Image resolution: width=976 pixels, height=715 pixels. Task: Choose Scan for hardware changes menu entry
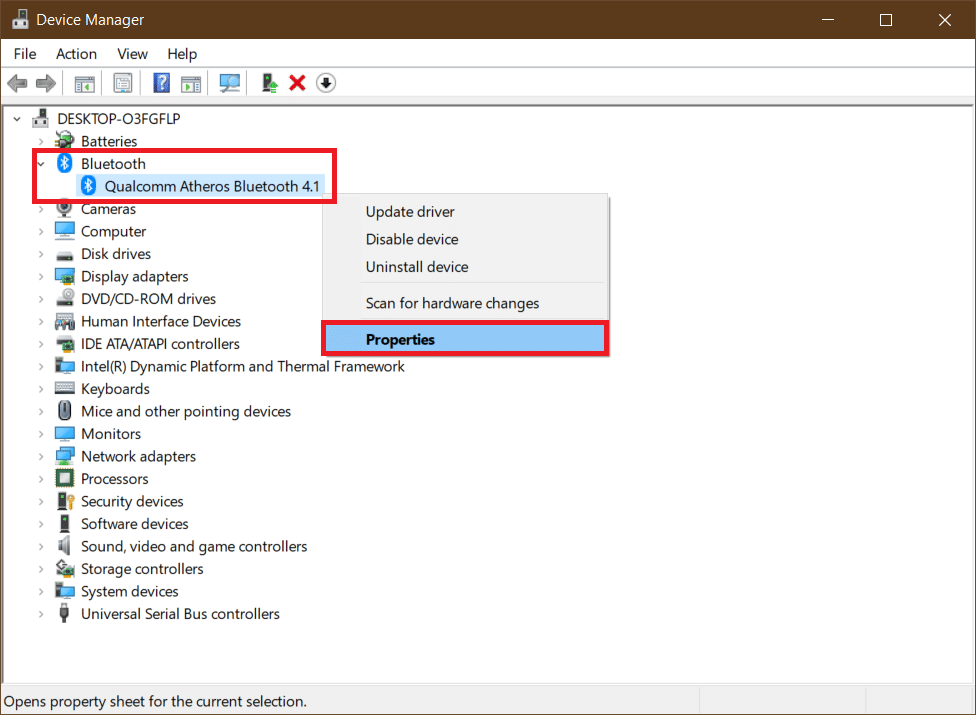465,303
